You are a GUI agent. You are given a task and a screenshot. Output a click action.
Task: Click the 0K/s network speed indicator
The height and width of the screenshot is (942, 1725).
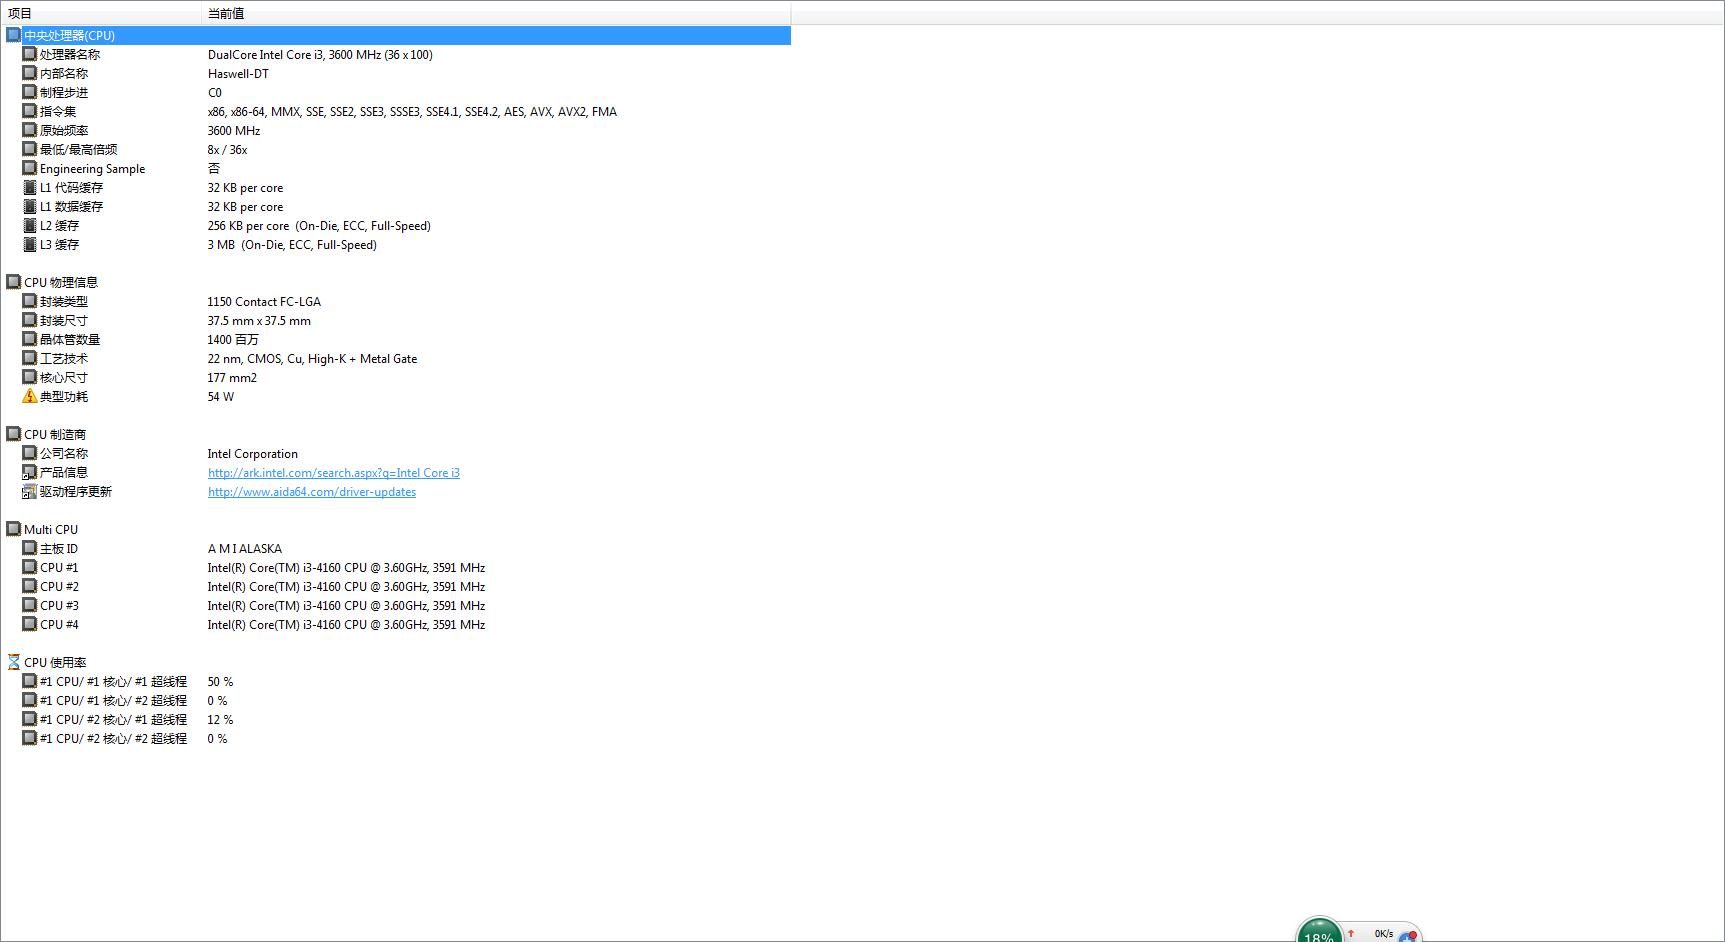point(1384,933)
